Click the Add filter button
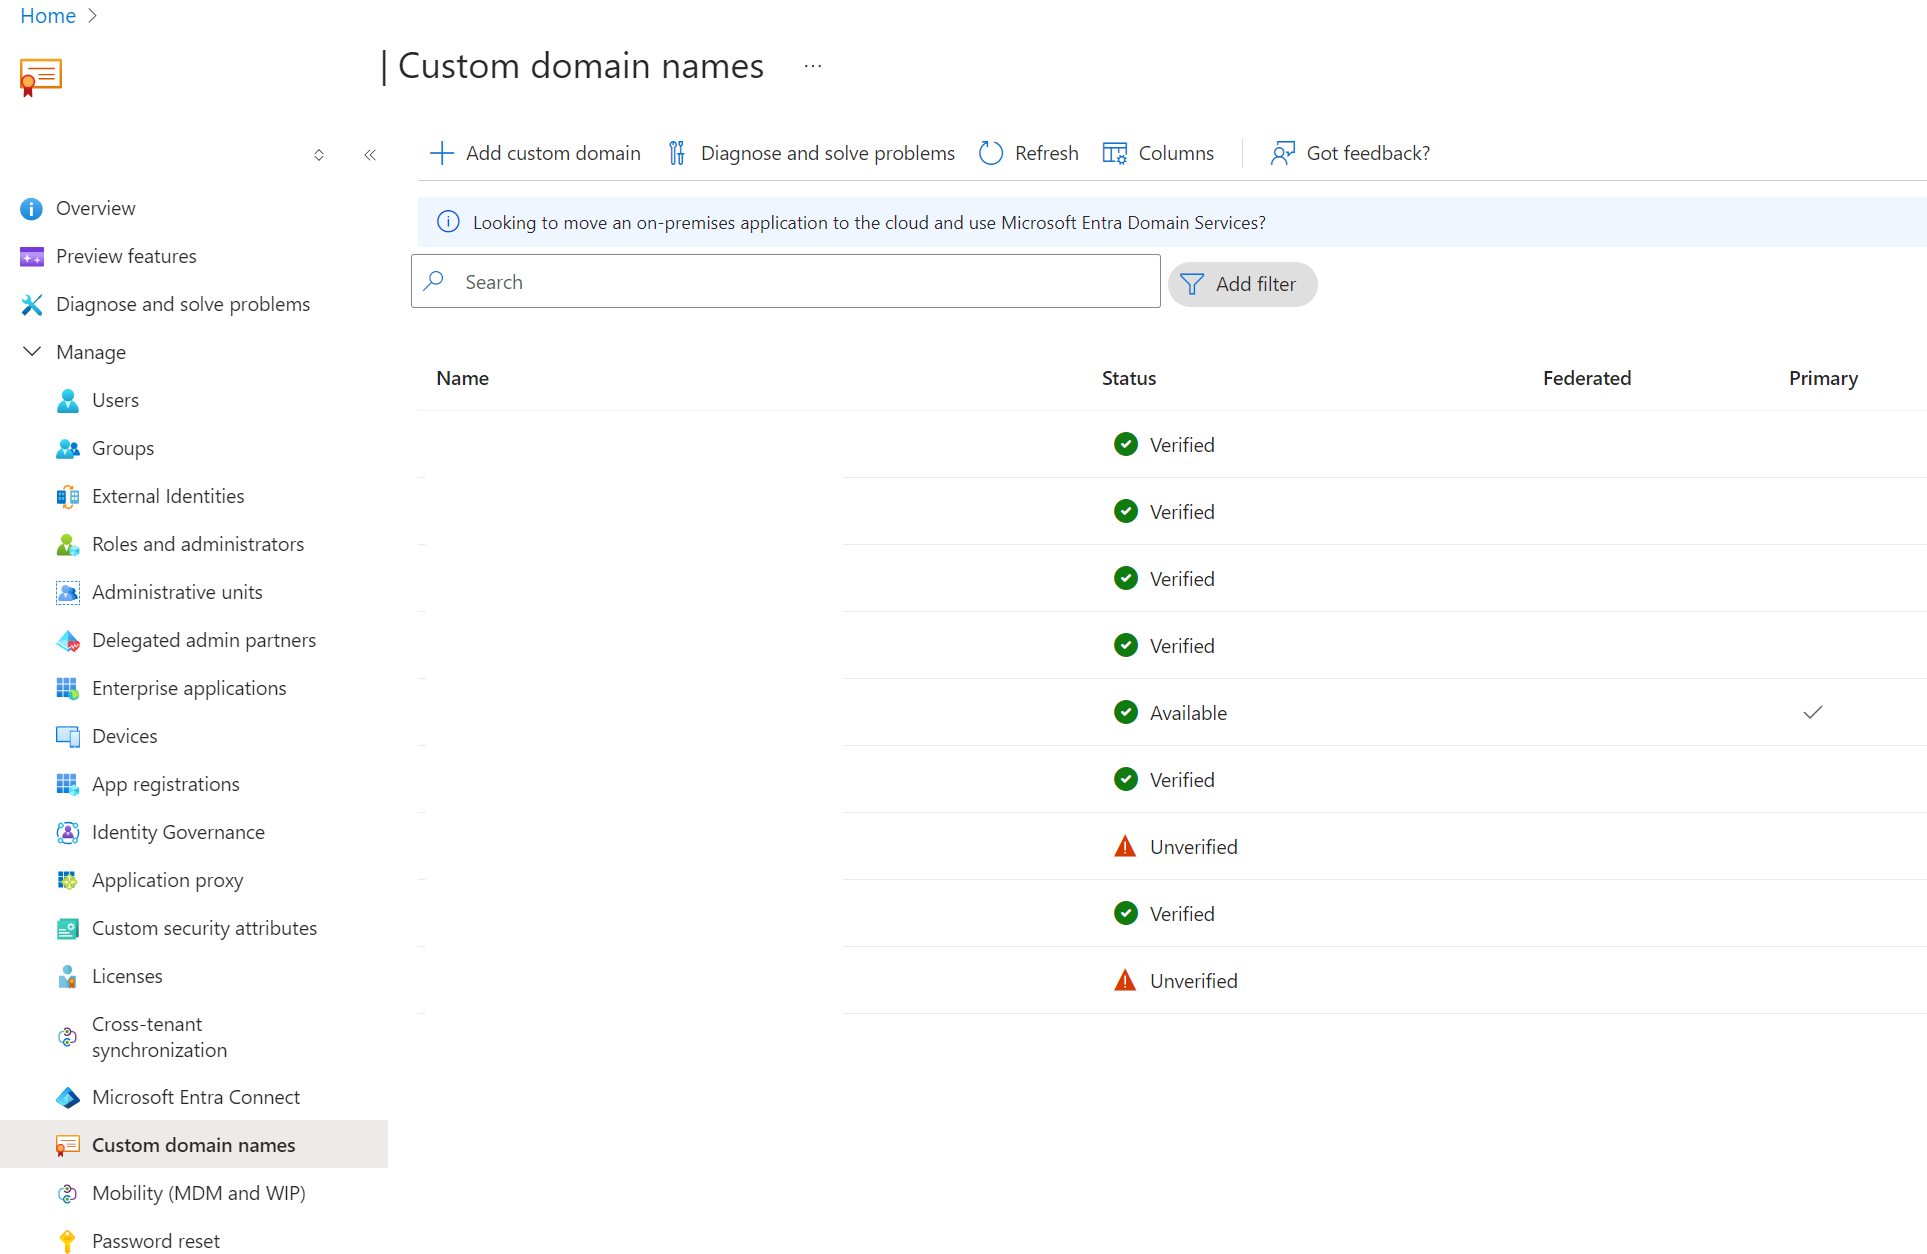 1242,284
